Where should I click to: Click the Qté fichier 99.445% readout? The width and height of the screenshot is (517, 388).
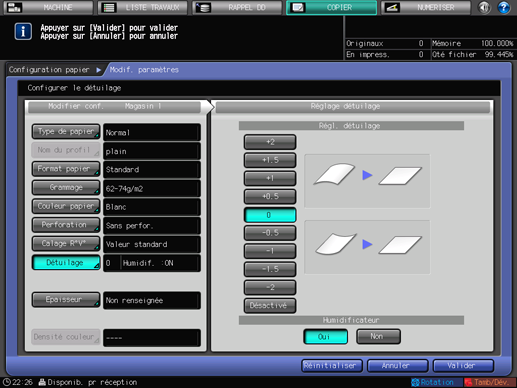coord(473,54)
